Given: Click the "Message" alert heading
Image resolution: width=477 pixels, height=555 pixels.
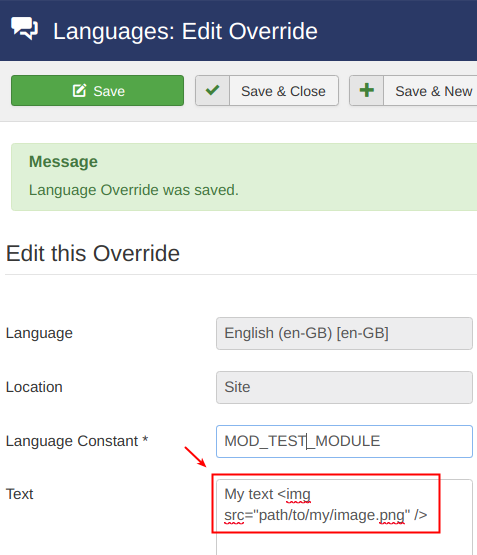Looking at the screenshot, I should point(63,162).
